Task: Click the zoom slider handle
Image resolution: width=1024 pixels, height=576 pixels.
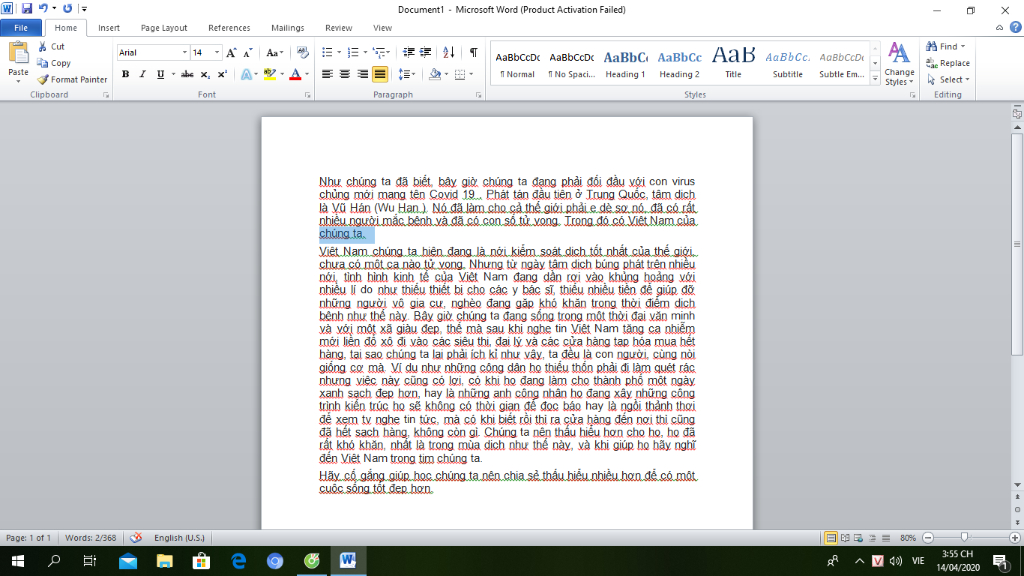Action: (965, 537)
